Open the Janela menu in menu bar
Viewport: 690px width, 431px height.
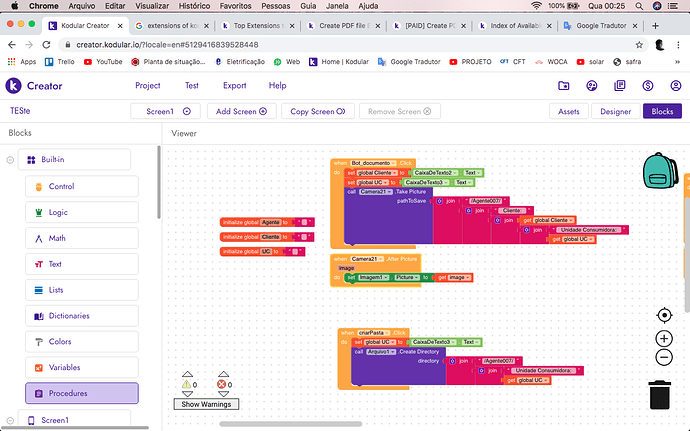(337, 6)
